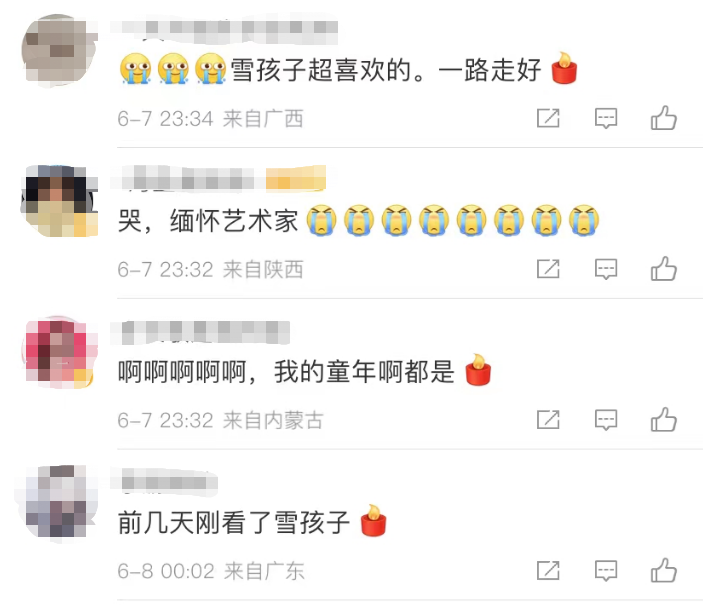Screen dimensions: 726x606
Task: Like the 缅怀艺术家 comment
Action: click(663, 269)
